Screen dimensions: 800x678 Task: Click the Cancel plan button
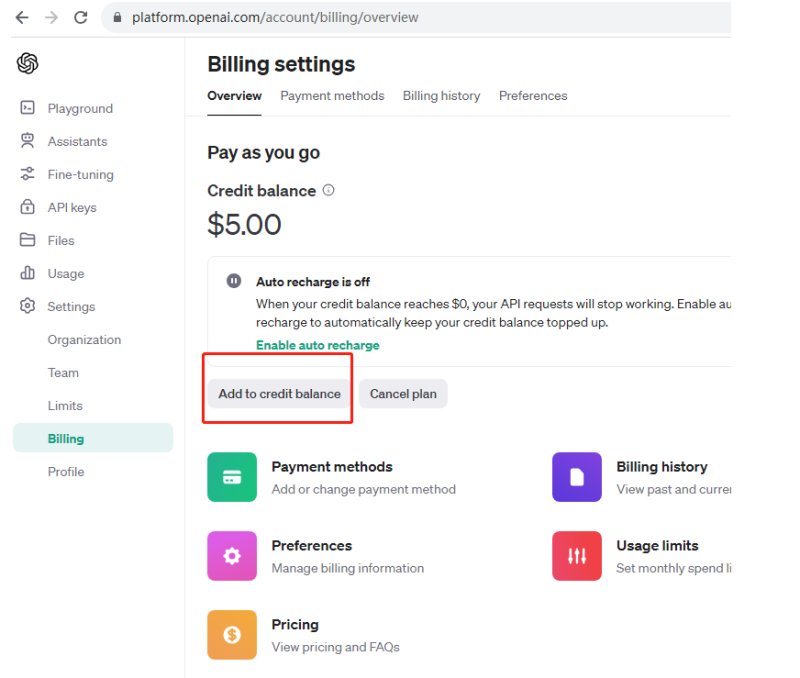point(403,393)
